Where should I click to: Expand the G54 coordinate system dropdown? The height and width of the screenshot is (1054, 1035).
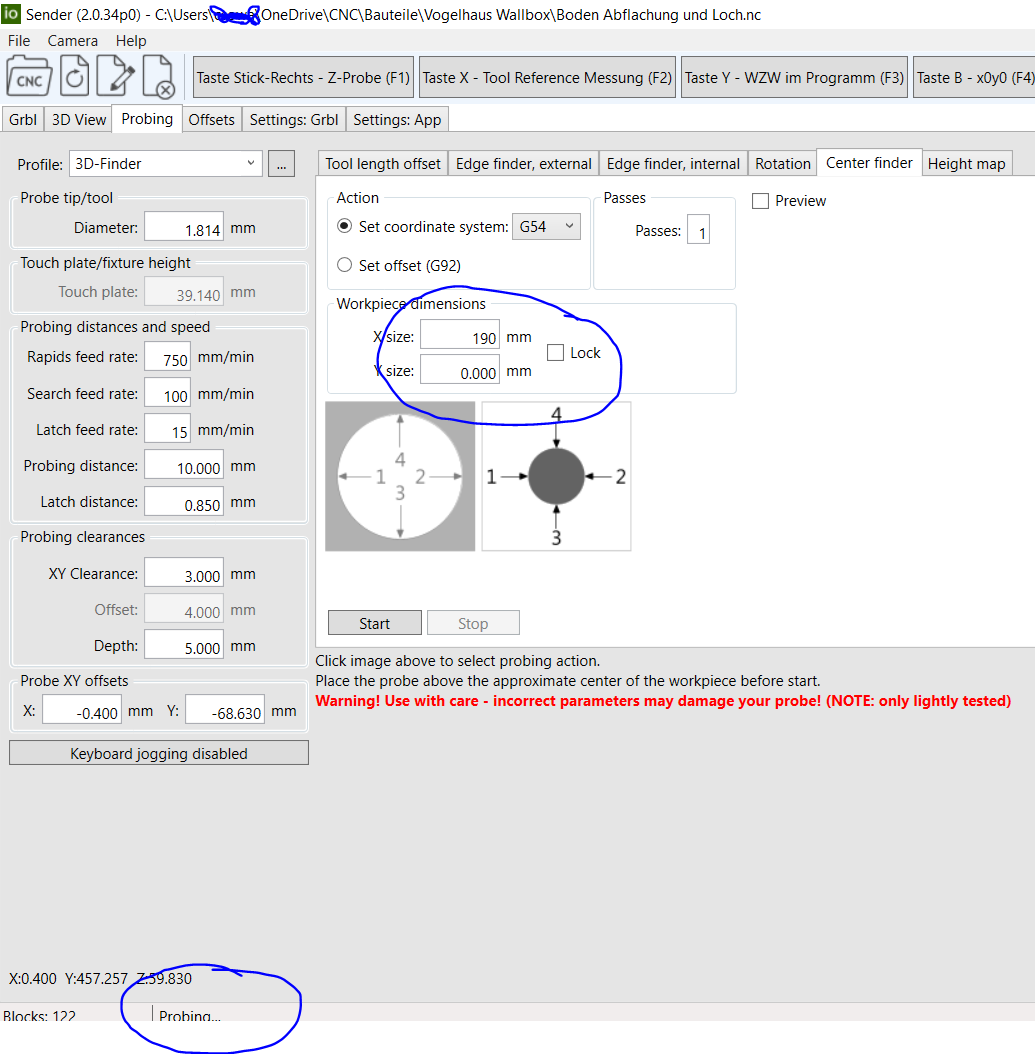point(546,227)
